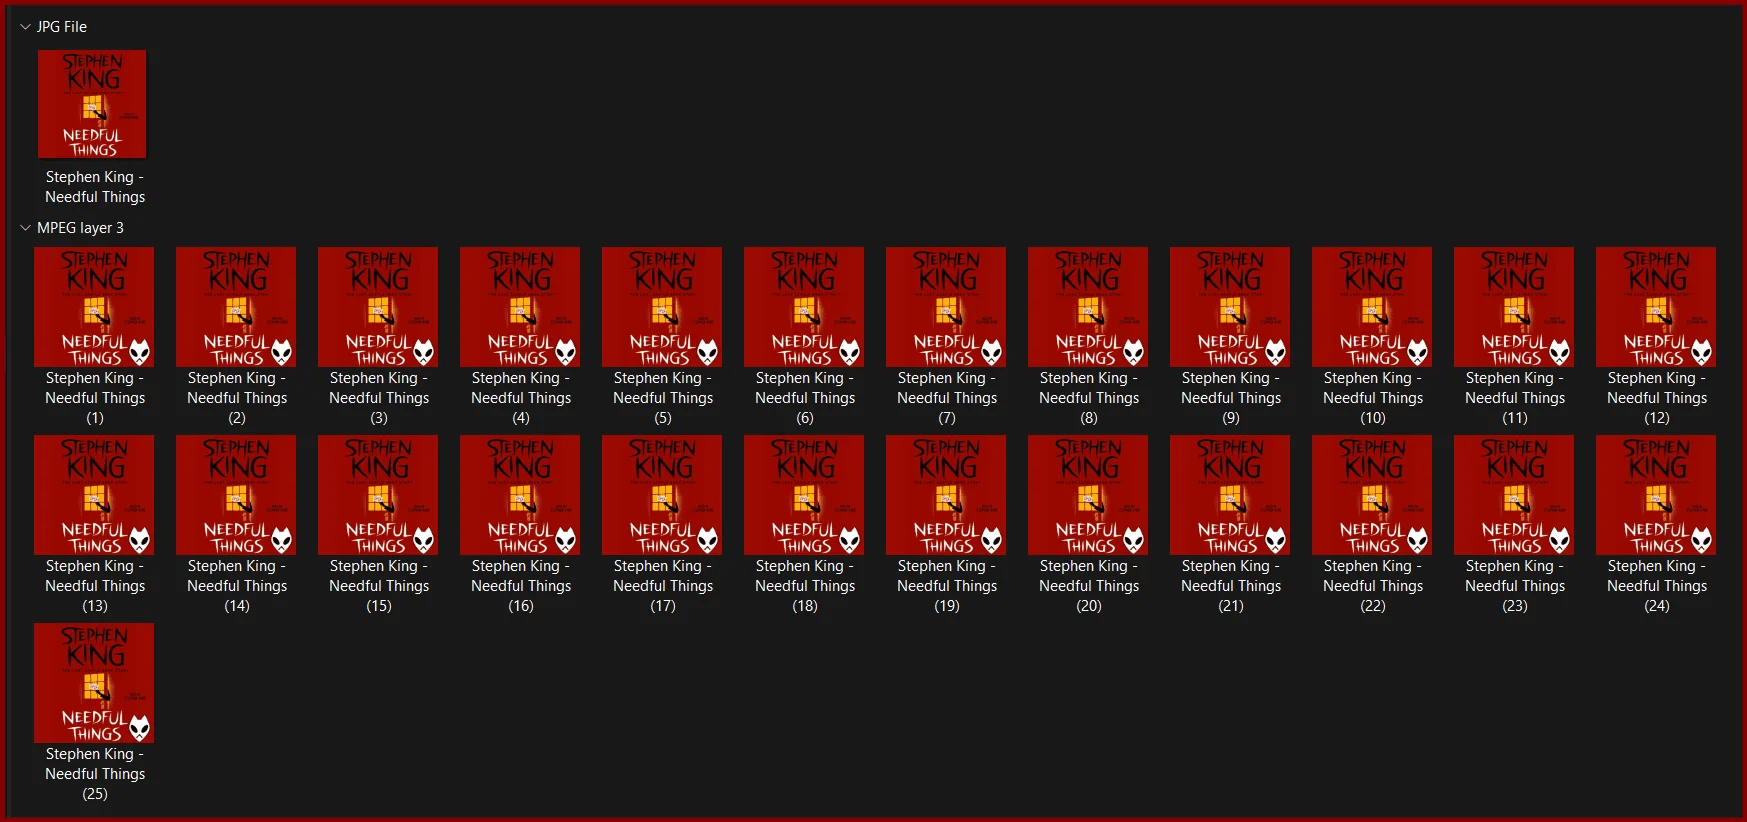Select MP3 file thumbnail numbered (16)
The width and height of the screenshot is (1747, 822).
tap(520, 495)
